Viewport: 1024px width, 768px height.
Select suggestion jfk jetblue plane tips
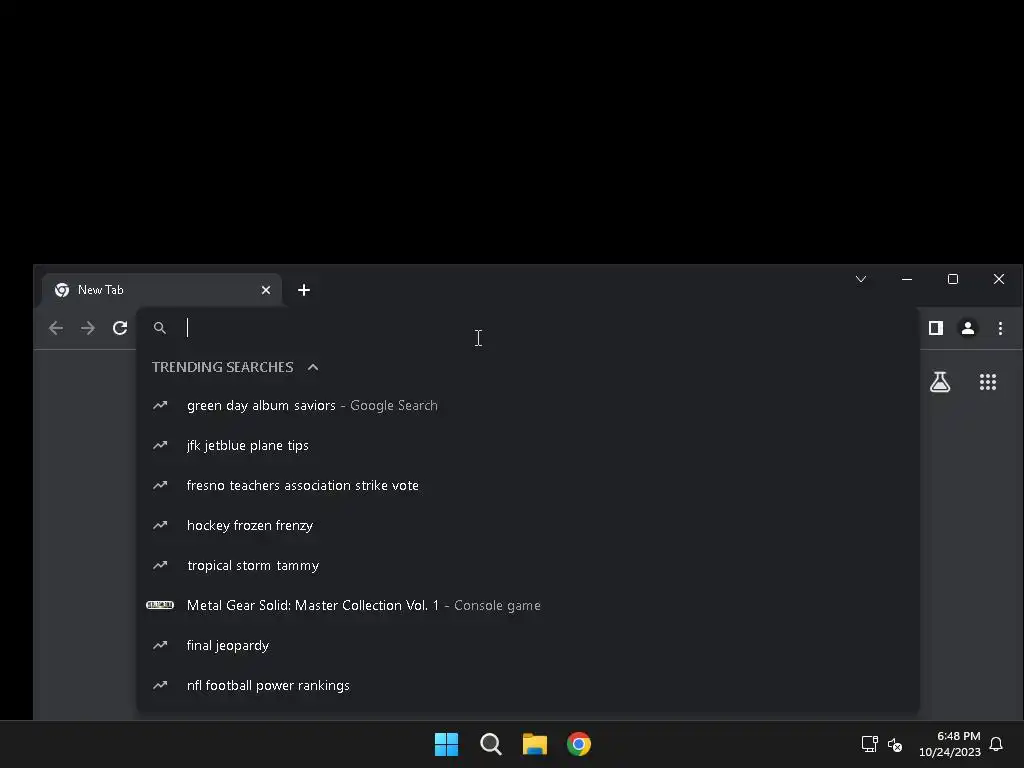coord(528,445)
